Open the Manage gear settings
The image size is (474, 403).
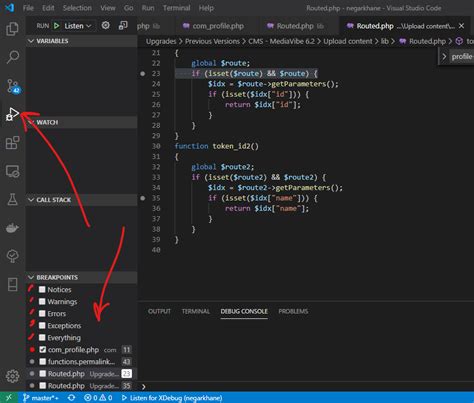pyautogui.click(x=12, y=376)
